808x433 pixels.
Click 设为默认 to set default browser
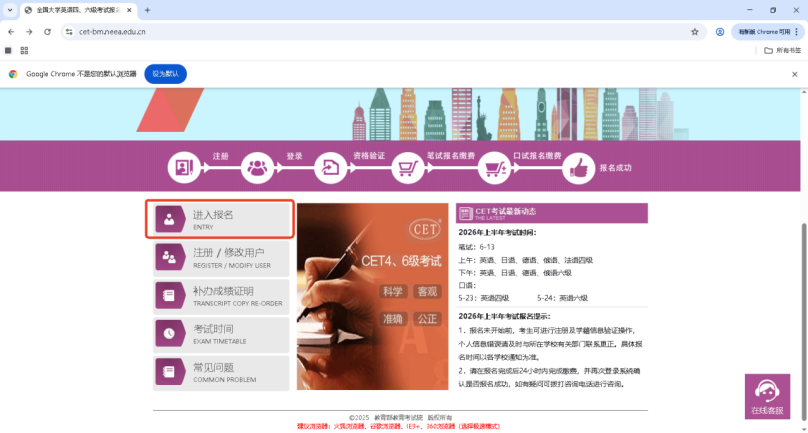[165, 74]
